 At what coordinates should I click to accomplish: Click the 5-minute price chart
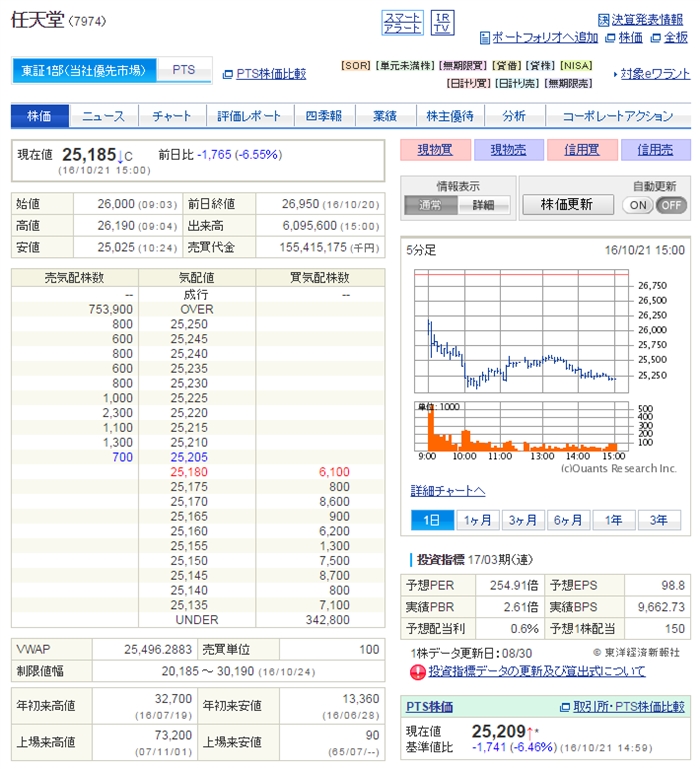[x=521, y=331]
